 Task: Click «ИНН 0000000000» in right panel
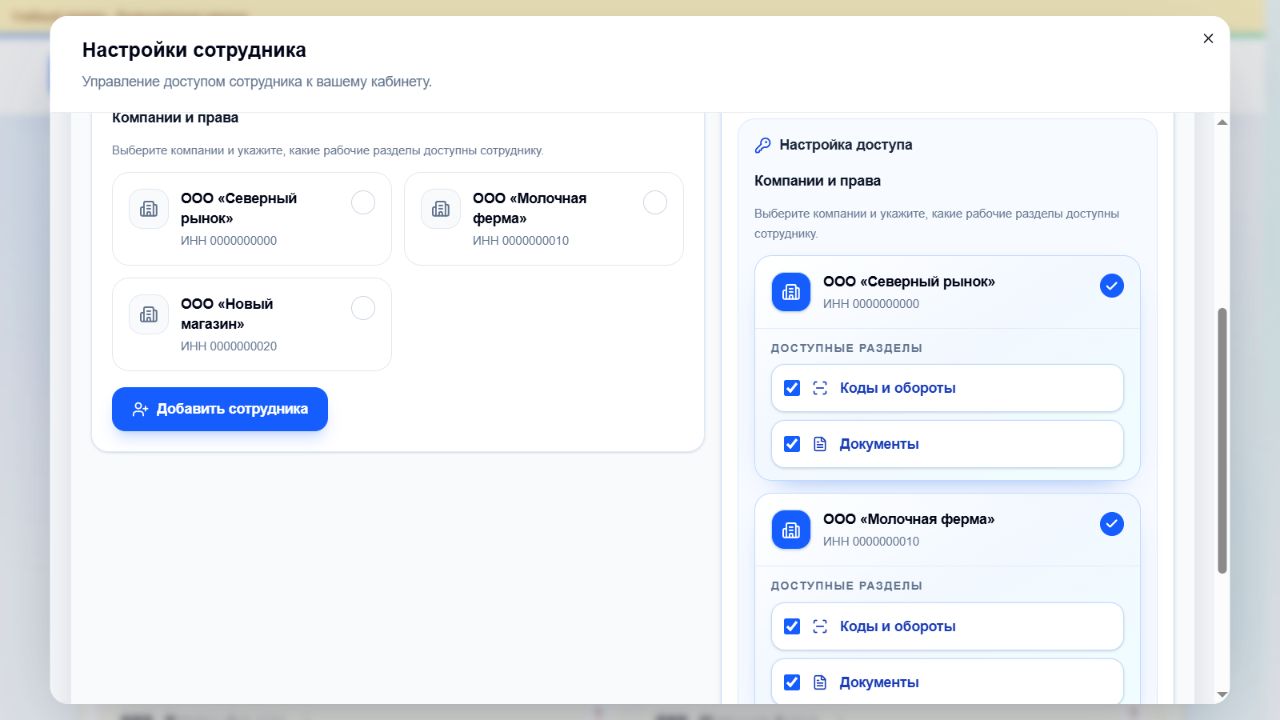[871, 304]
